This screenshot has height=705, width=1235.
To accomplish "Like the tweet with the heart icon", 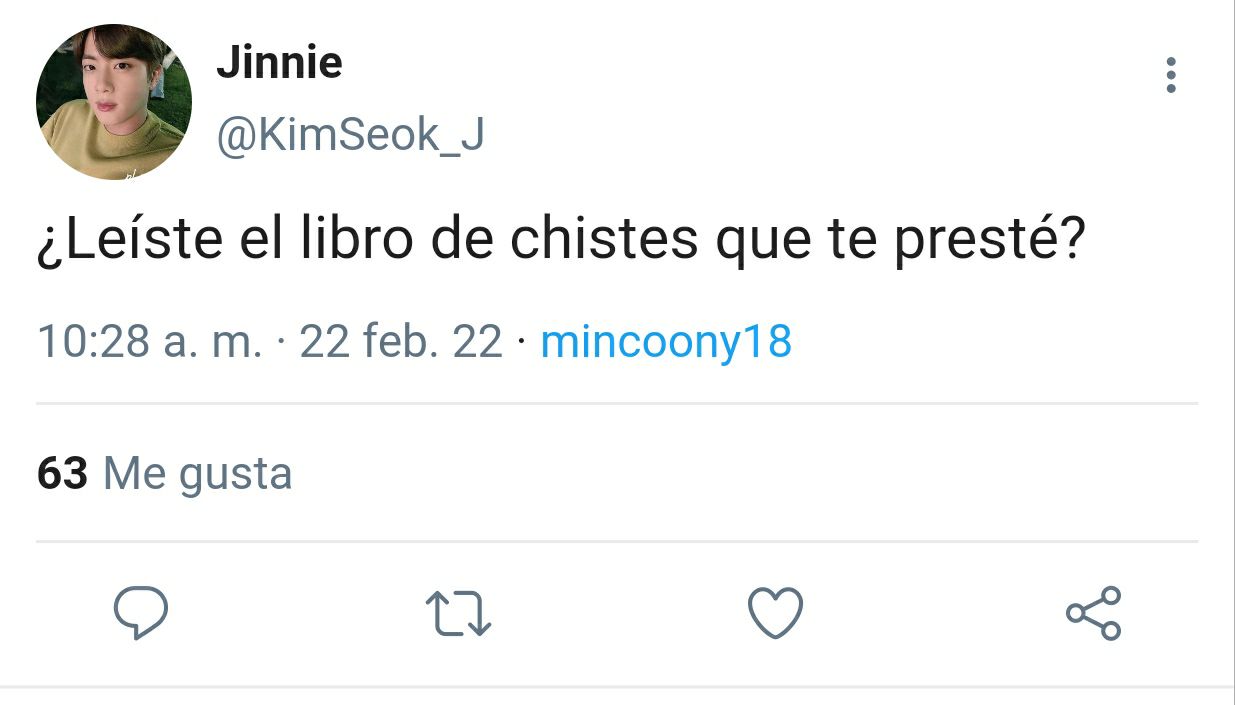I will coord(776,612).
